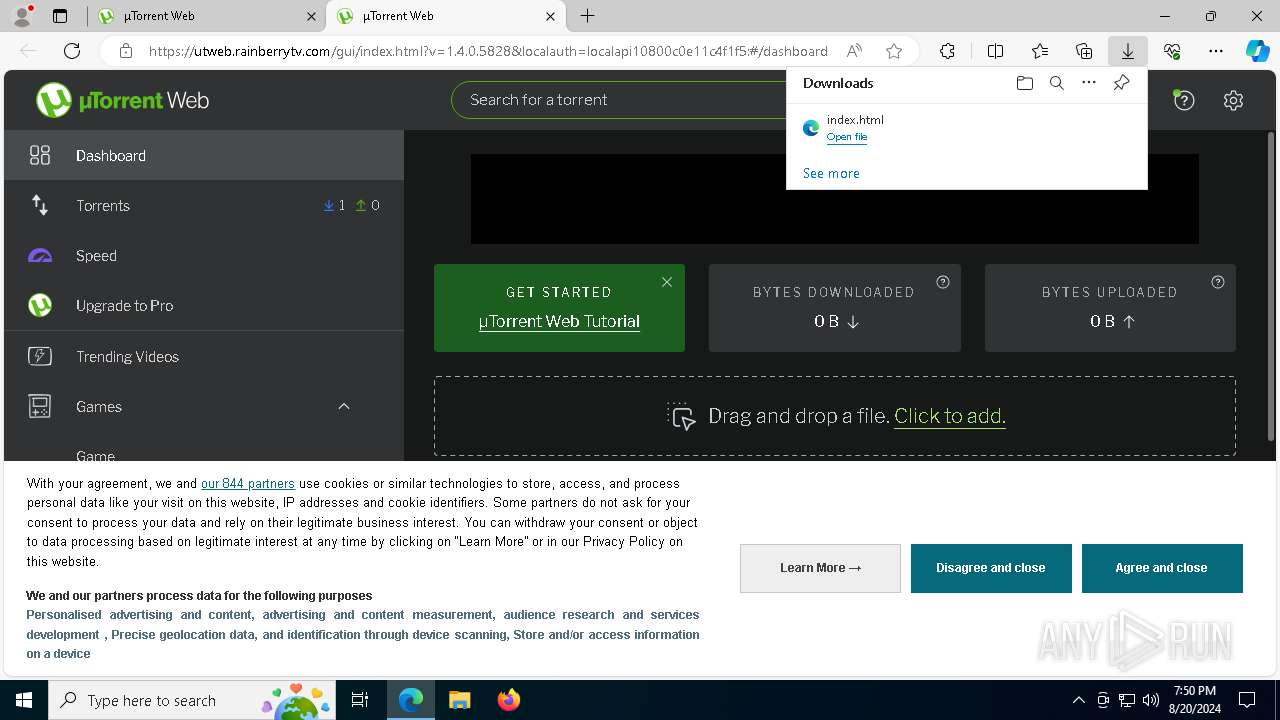This screenshot has width=1280, height=720.
Task: Toggle Read aloud in address bar
Action: tap(854, 51)
